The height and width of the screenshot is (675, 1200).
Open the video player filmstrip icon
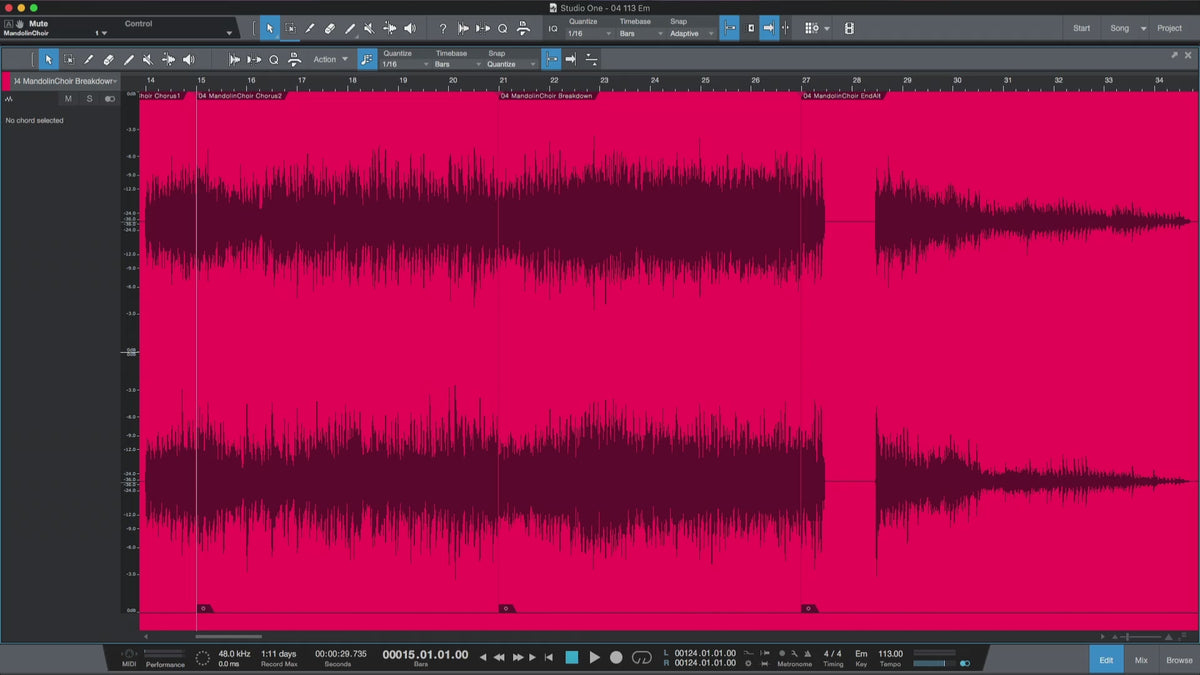pos(849,29)
